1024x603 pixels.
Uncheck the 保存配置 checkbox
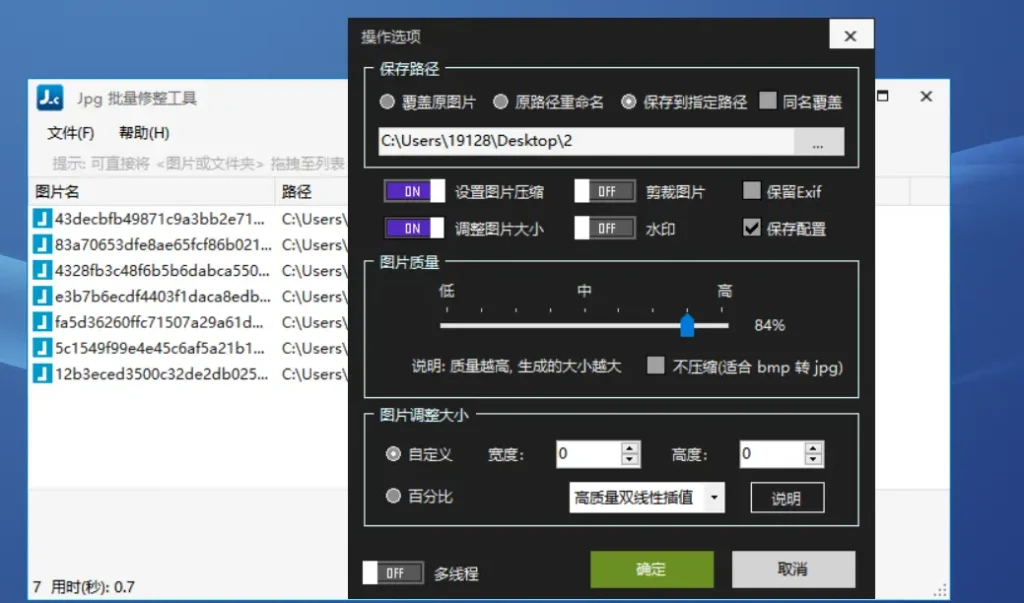pyautogui.click(x=752, y=227)
